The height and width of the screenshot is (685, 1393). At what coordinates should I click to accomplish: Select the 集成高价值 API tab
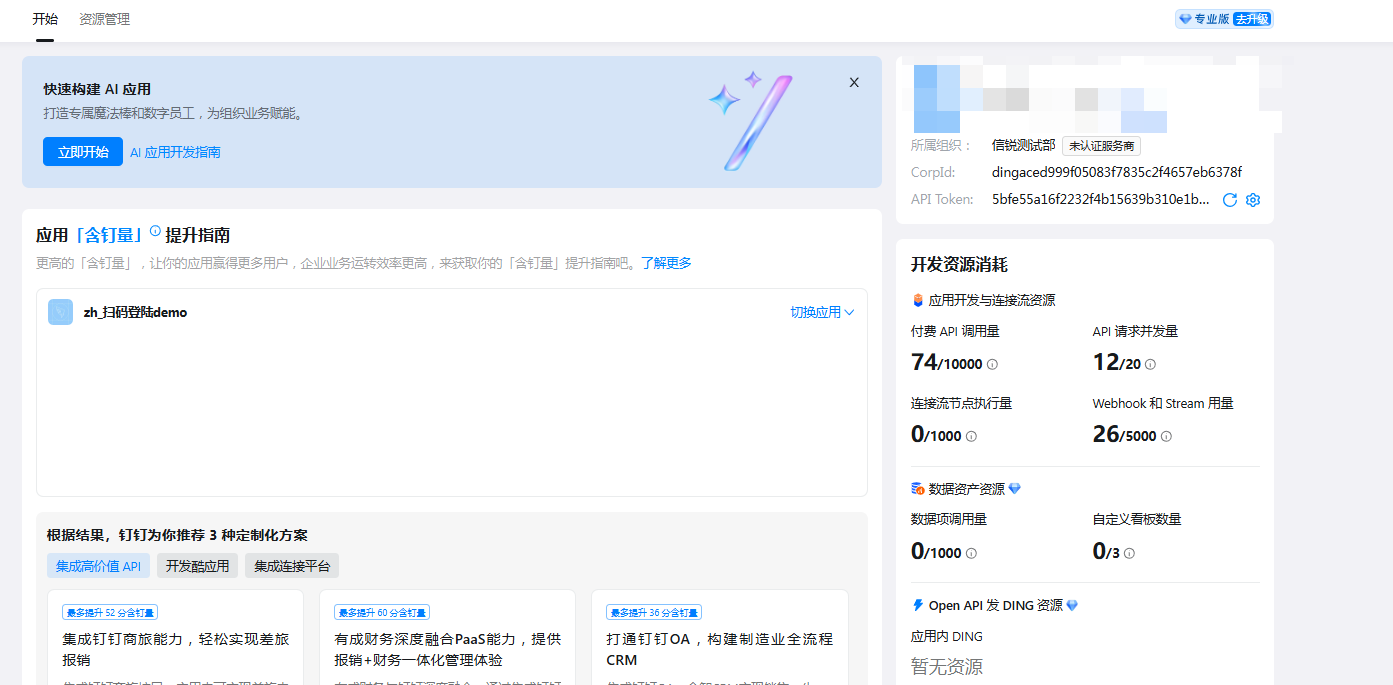coord(98,566)
